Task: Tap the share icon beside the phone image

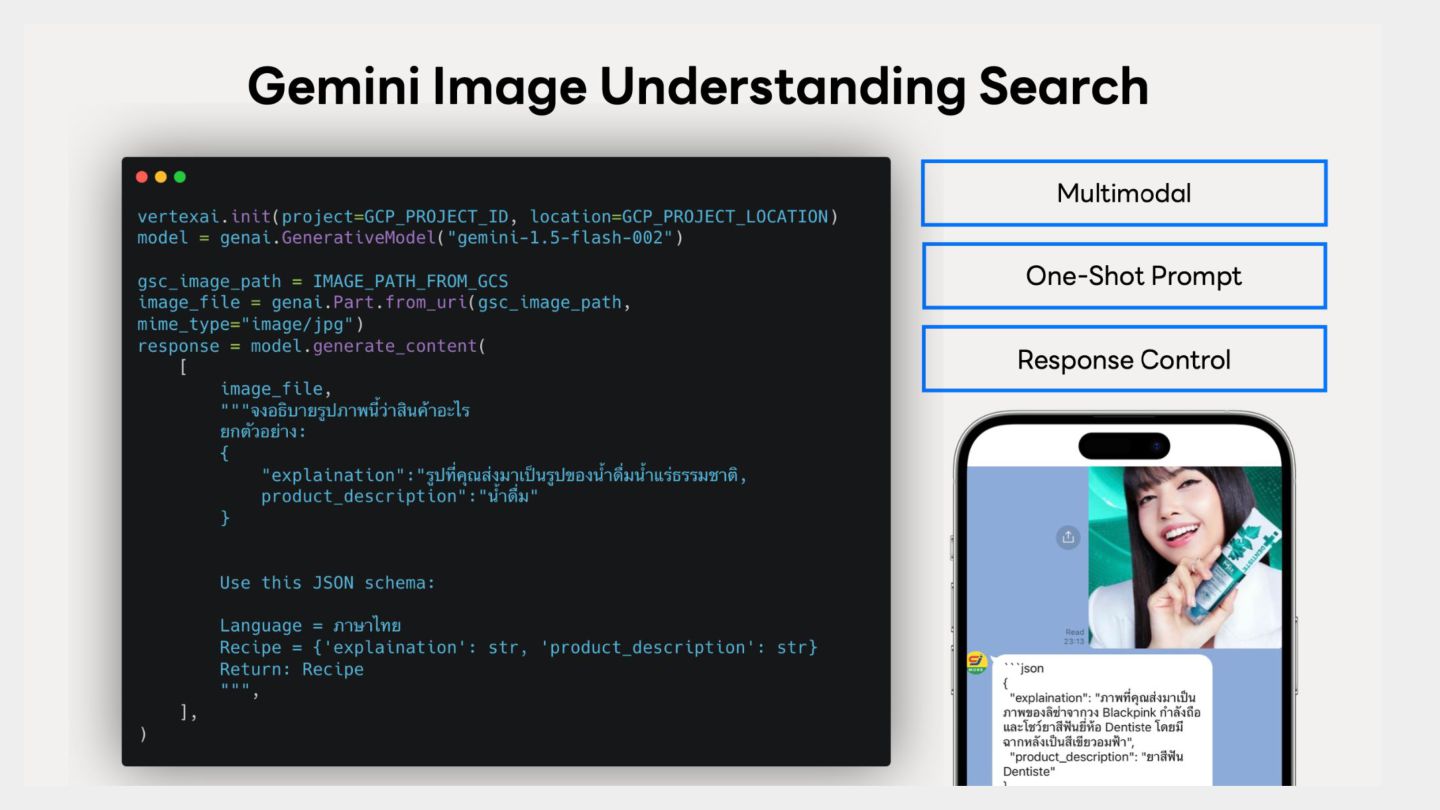Action: pos(1068,537)
